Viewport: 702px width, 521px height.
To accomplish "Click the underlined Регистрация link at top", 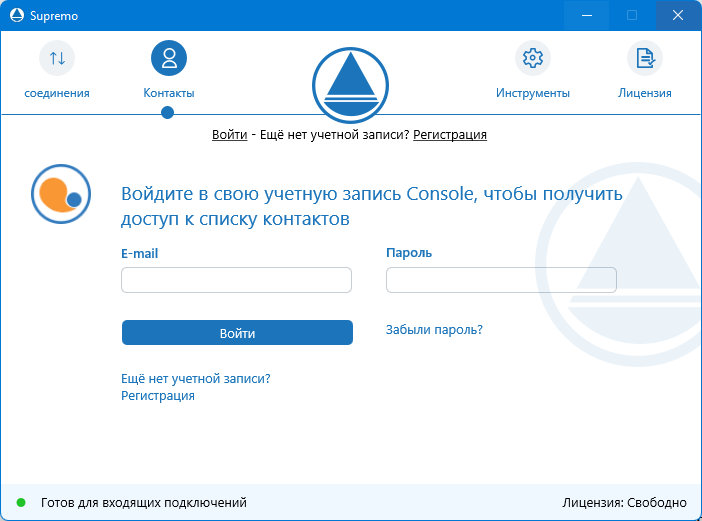I will click(x=450, y=135).
